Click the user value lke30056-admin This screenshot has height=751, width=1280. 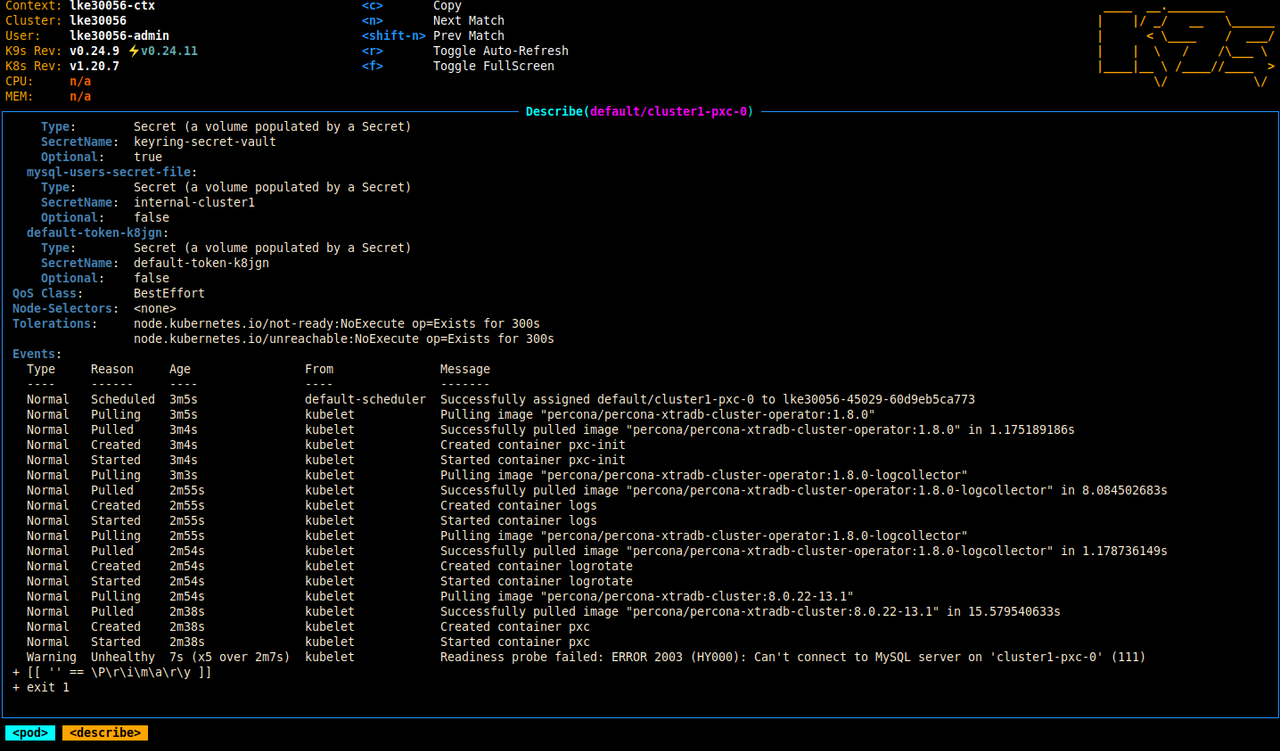119,36
